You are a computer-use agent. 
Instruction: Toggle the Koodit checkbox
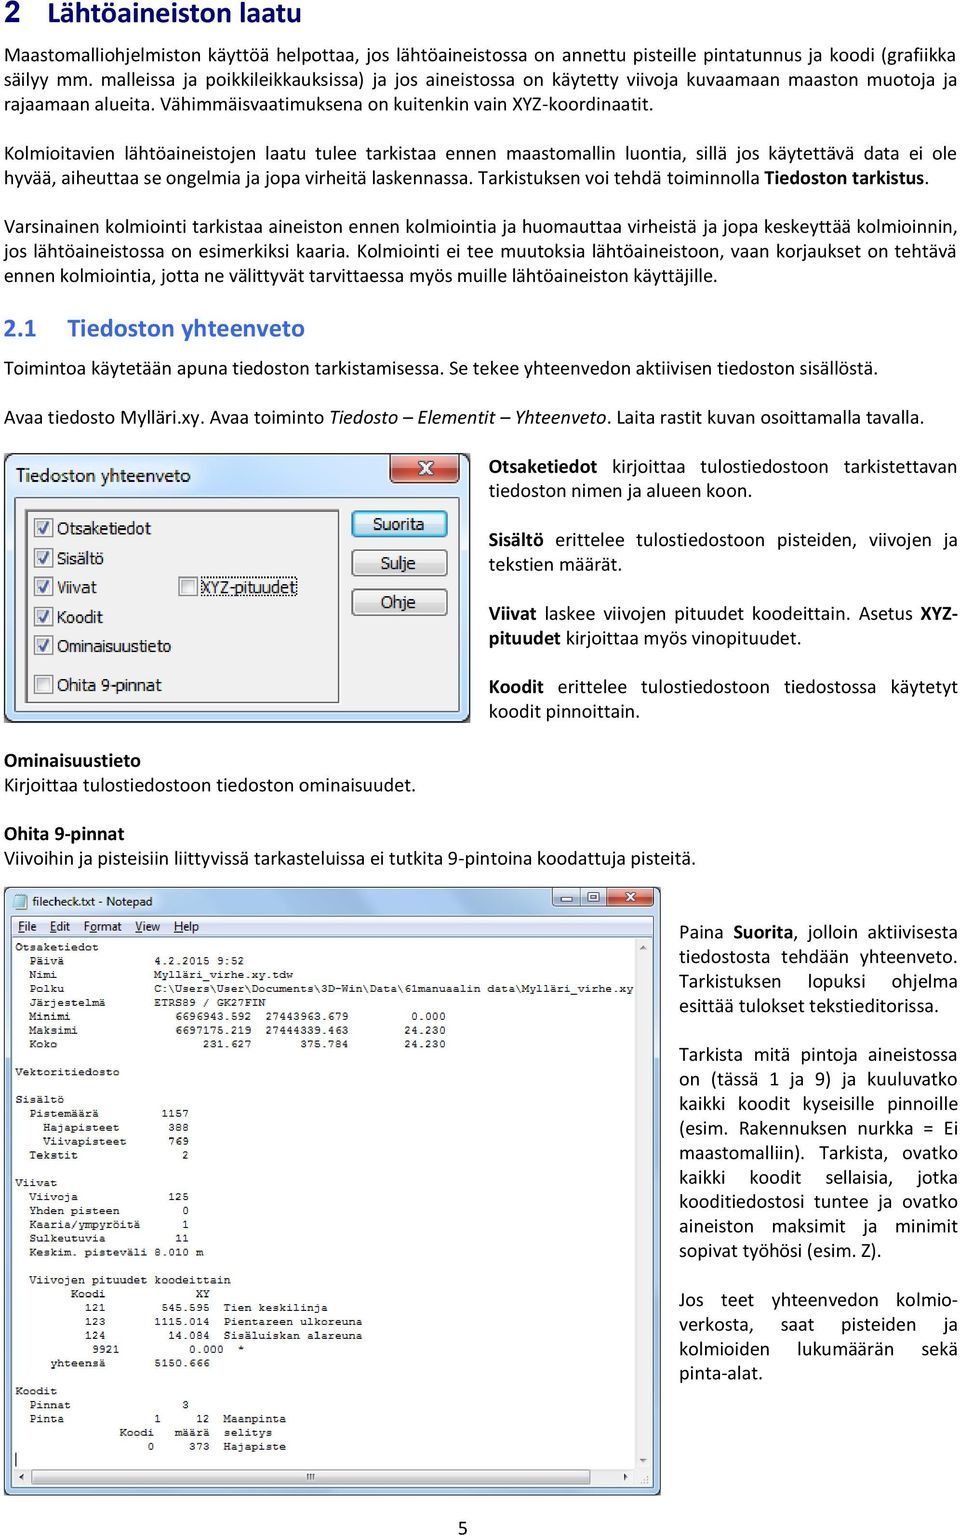click(x=44, y=616)
